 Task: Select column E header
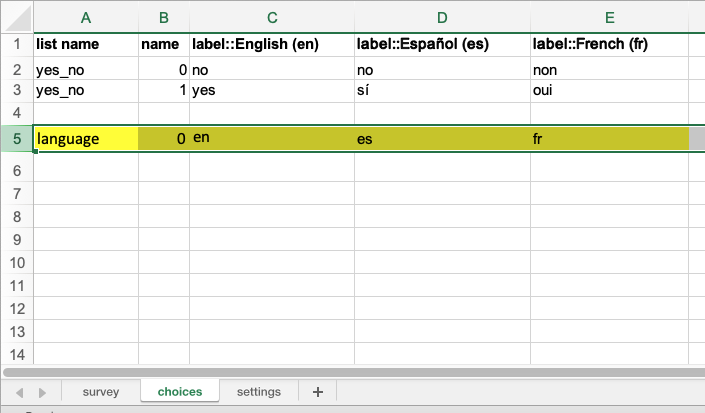coord(609,18)
